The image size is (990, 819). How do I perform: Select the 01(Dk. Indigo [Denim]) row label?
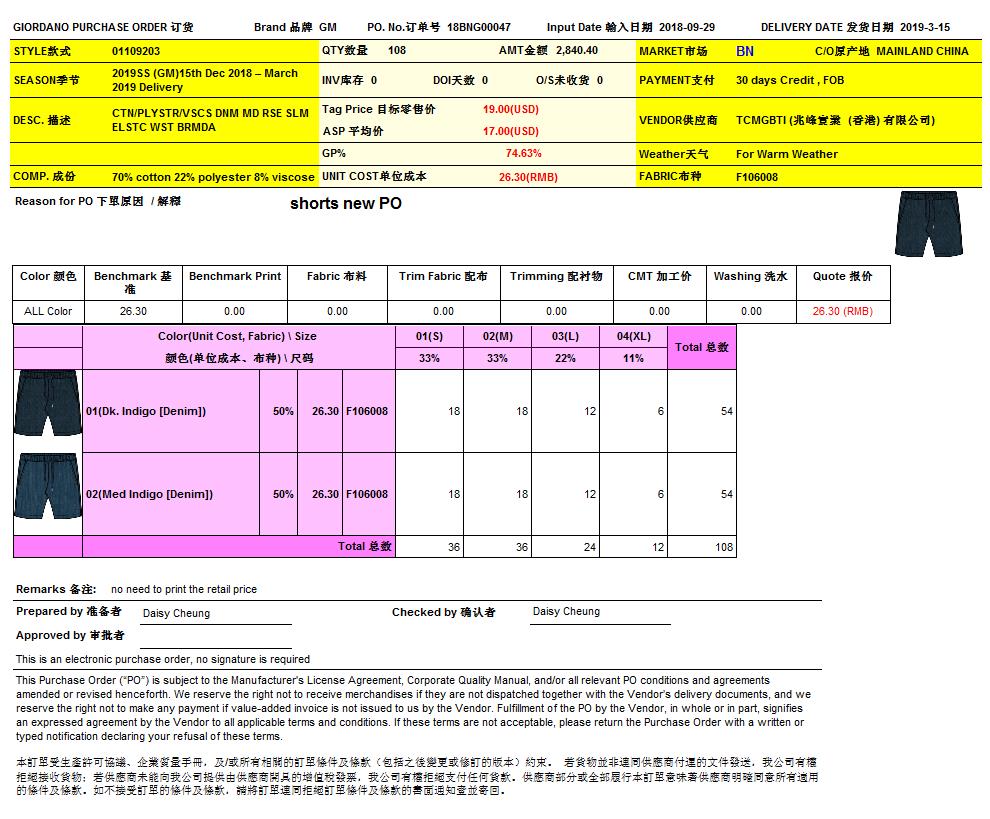(146, 411)
